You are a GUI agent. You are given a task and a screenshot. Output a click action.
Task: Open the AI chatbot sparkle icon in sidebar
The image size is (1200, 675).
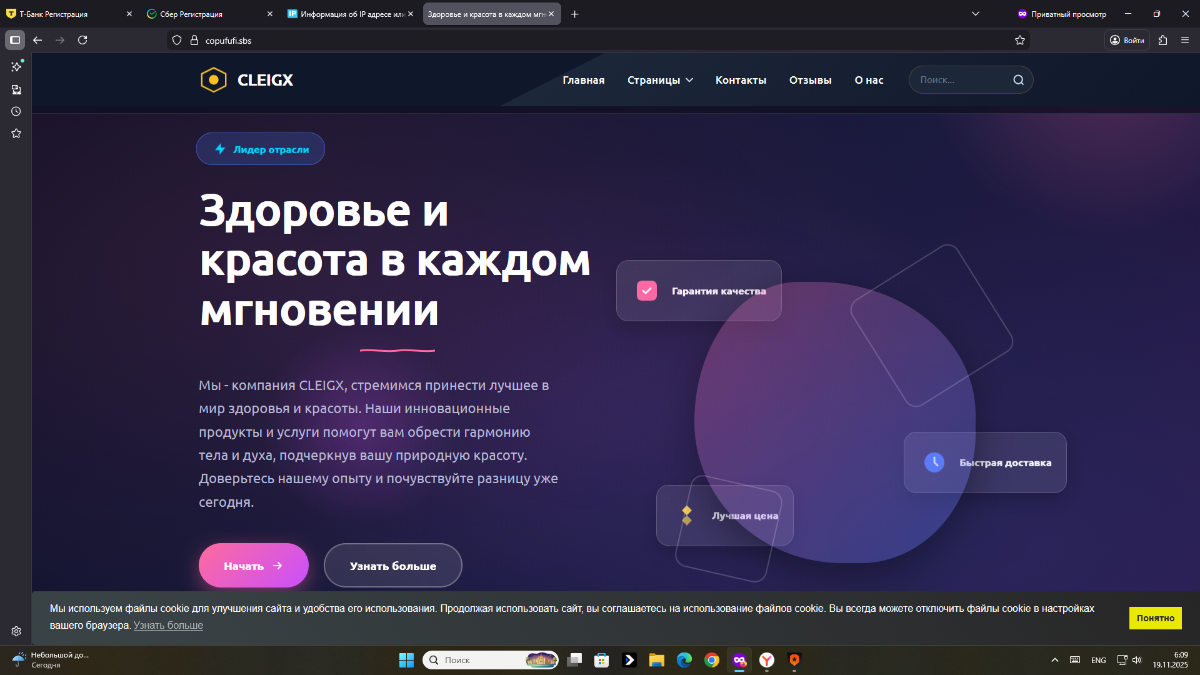(x=16, y=67)
